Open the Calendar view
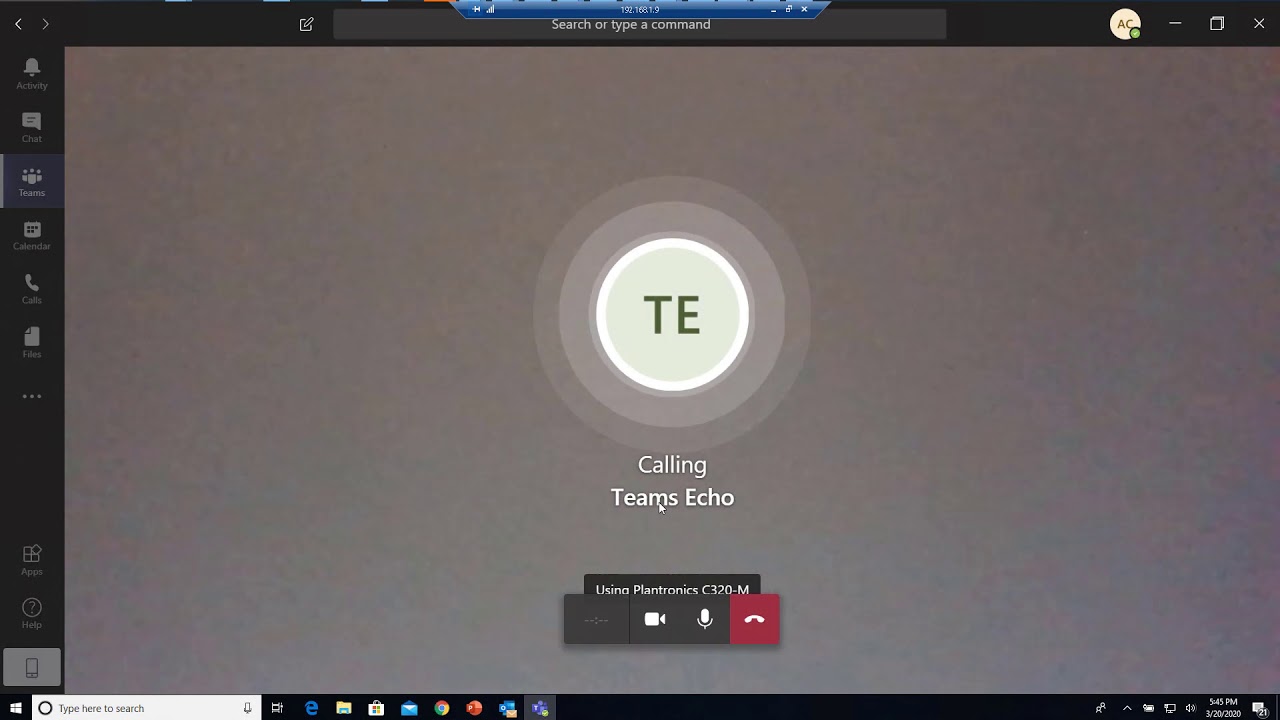This screenshot has width=1280, height=720. pyautogui.click(x=32, y=236)
